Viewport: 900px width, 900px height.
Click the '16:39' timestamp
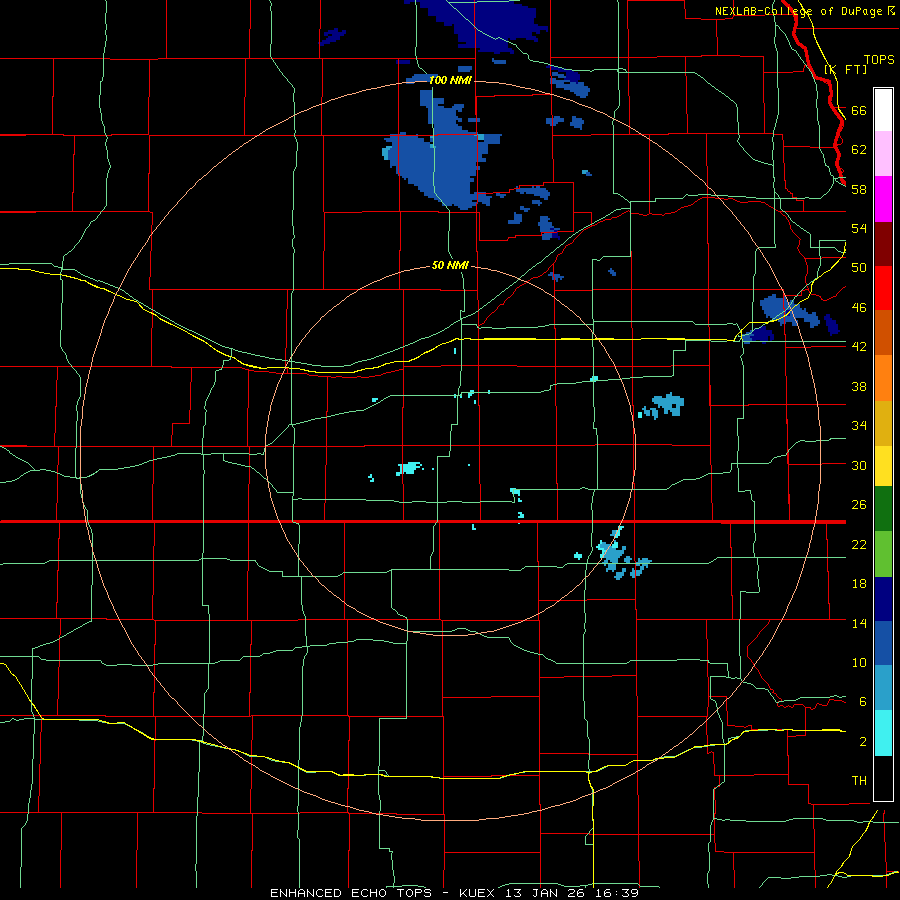point(617,893)
